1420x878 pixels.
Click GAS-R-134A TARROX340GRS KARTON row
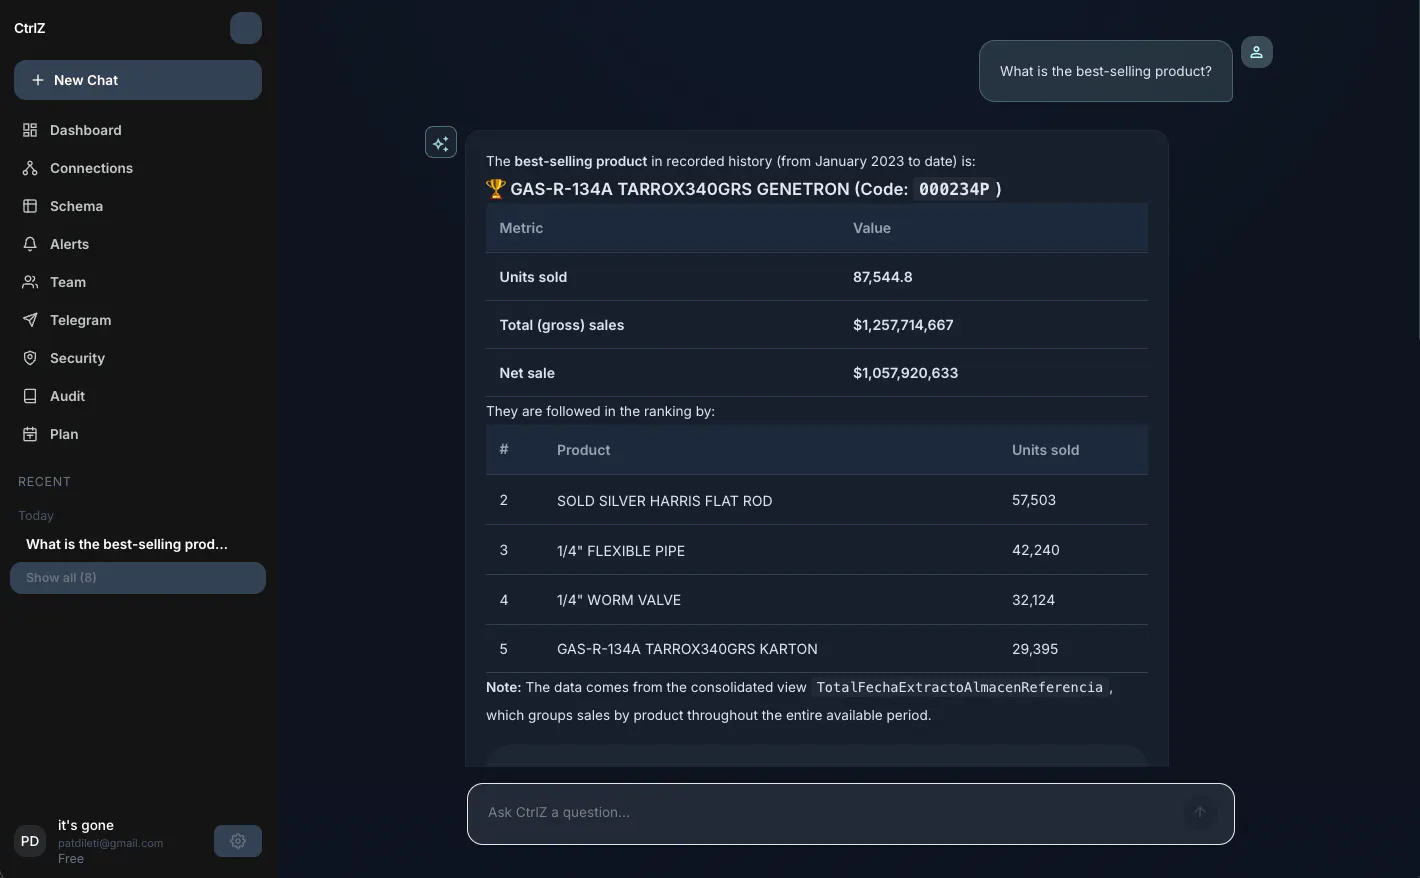click(817, 649)
